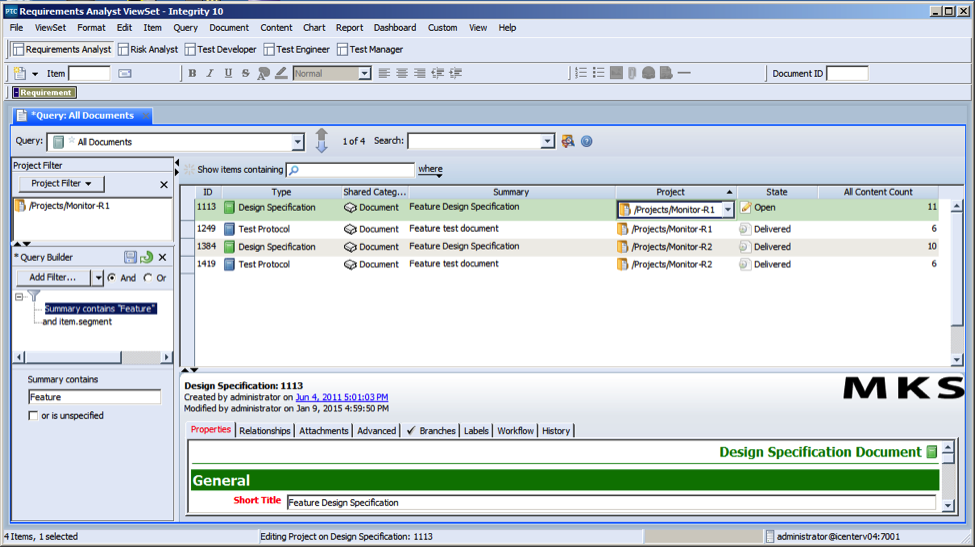
Task: Open the Document menu
Action: point(229,27)
